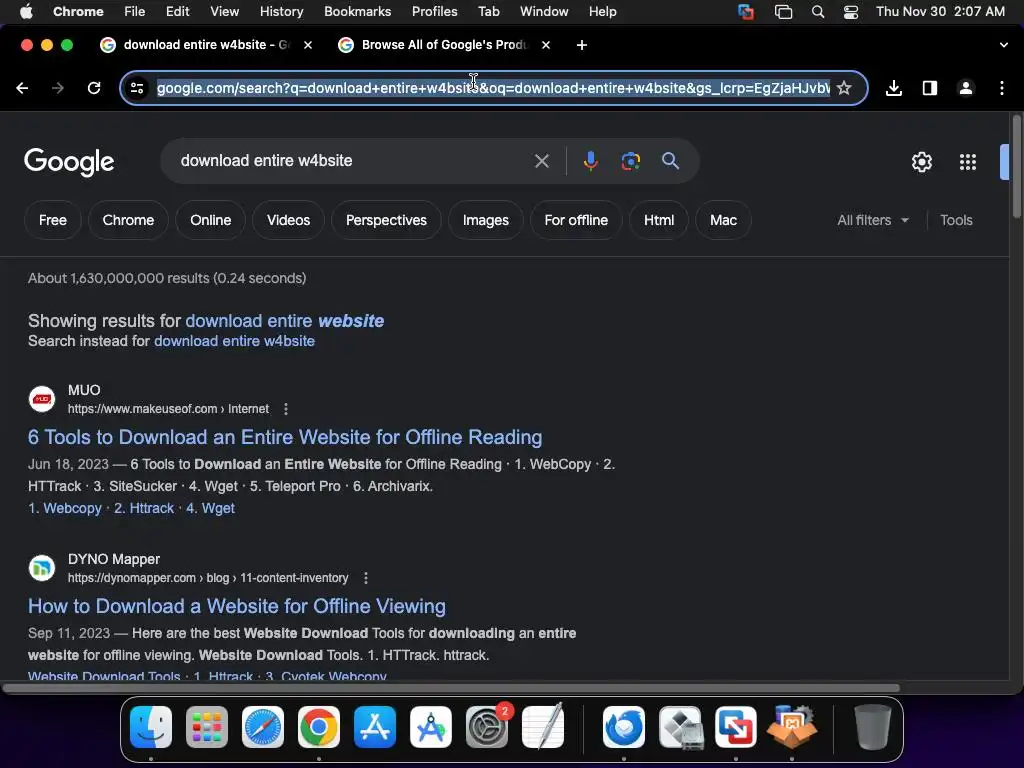Viewport: 1024px width, 768px height.
Task: Open the Profiles menu
Action: pos(434,12)
